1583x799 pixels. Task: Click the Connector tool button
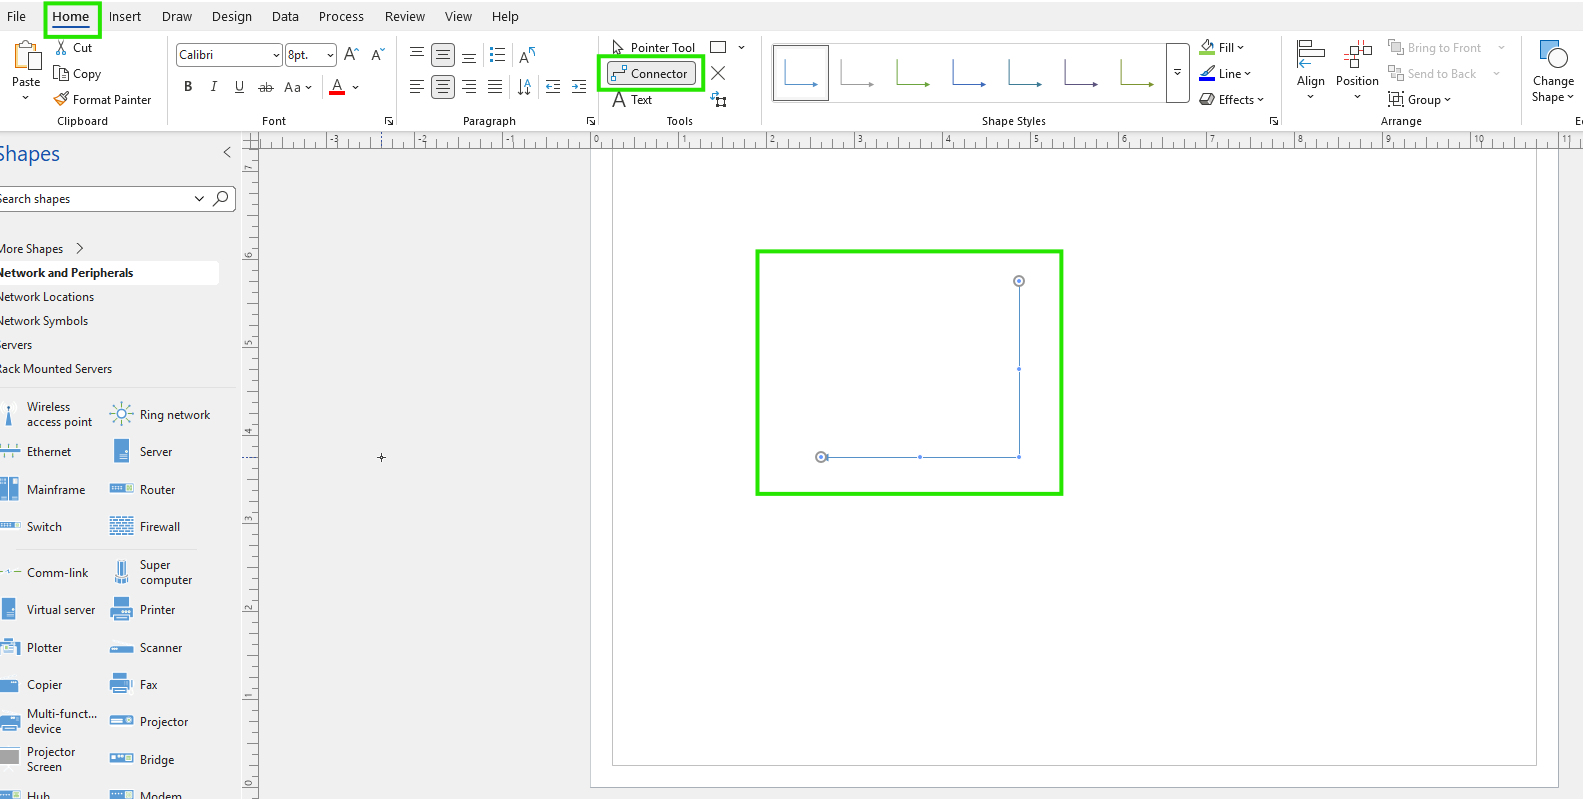pyautogui.click(x=651, y=73)
